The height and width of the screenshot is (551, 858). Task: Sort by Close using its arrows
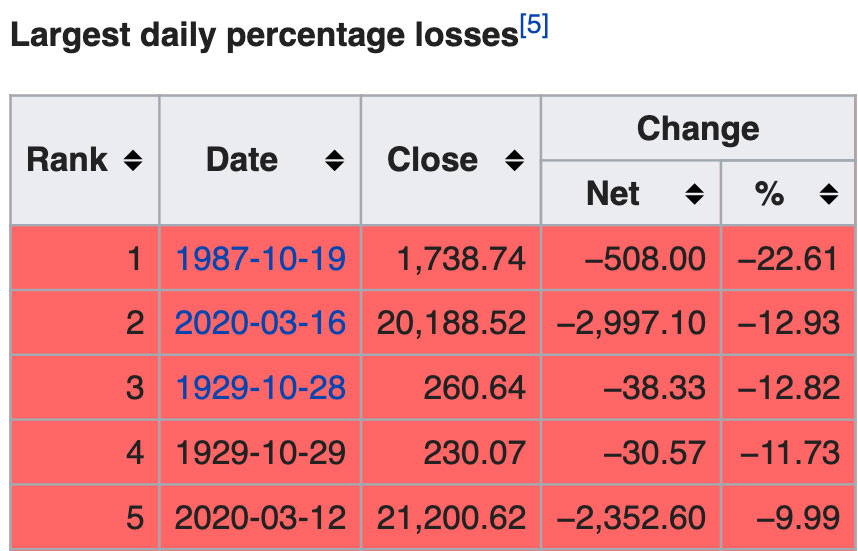(514, 160)
